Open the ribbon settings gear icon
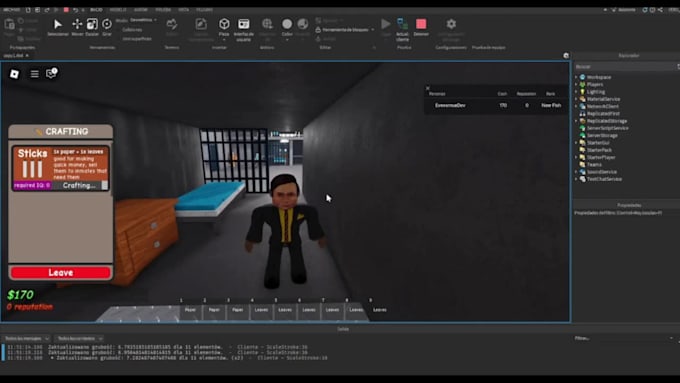680x383 pixels. pyautogui.click(x=451, y=24)
